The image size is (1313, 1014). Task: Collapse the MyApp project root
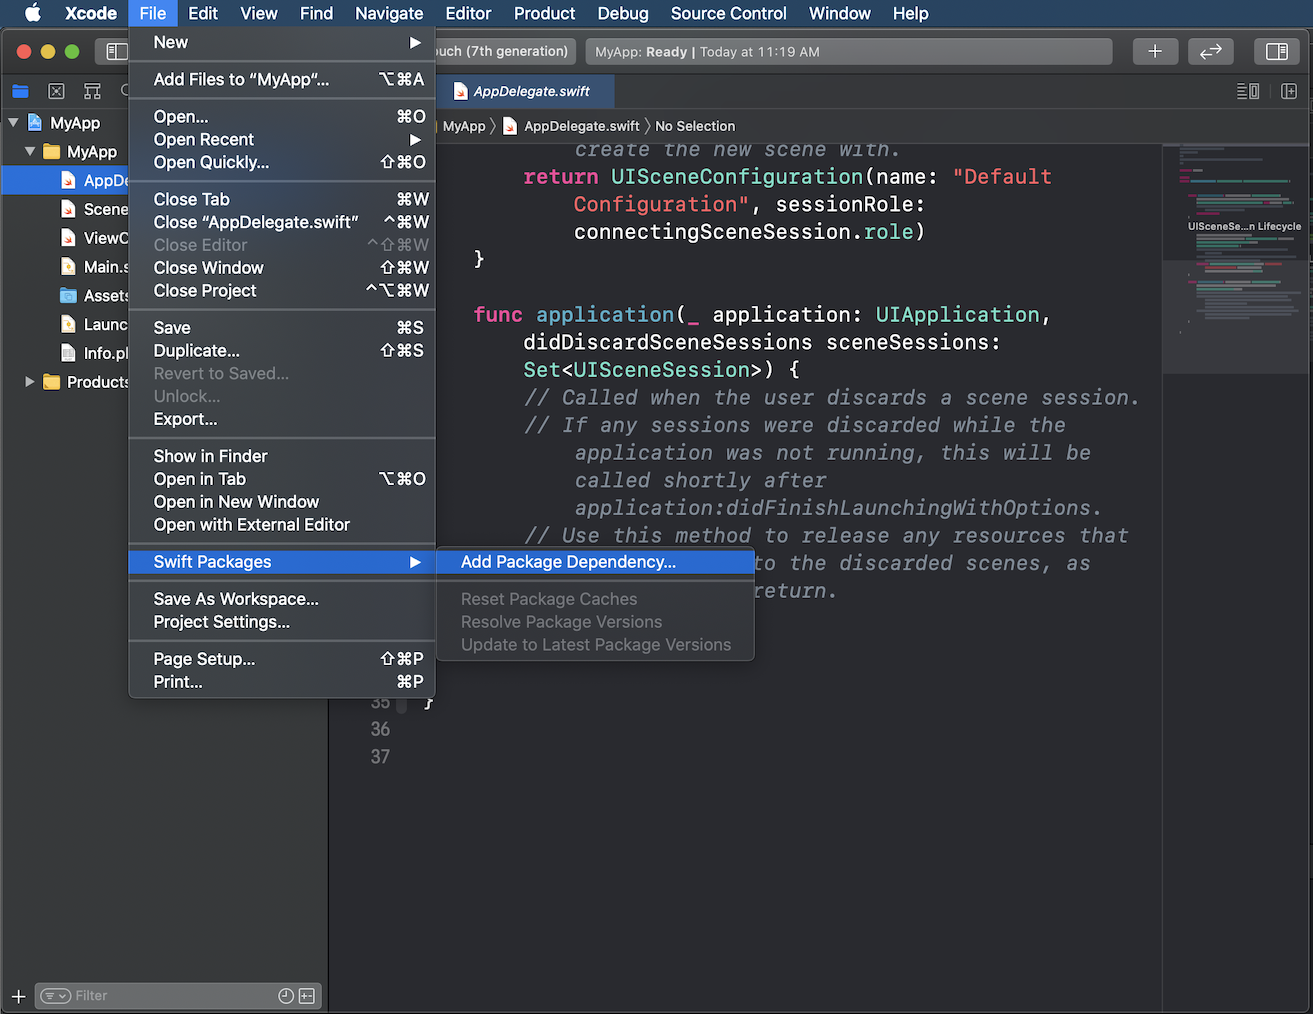(x=13, y=123)
